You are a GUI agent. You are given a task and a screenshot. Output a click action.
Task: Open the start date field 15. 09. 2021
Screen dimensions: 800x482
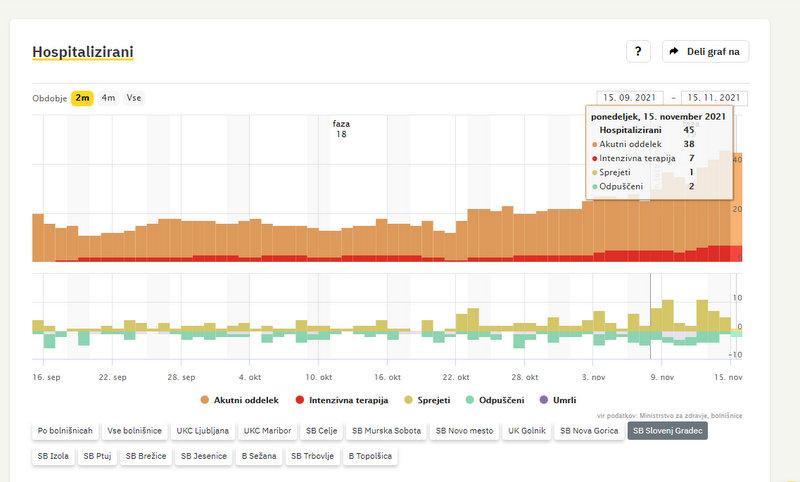630,98
